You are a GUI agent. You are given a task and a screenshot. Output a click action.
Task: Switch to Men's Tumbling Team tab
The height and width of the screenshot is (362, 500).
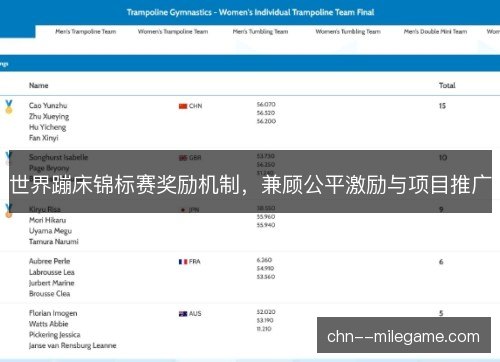coord(260,32)
